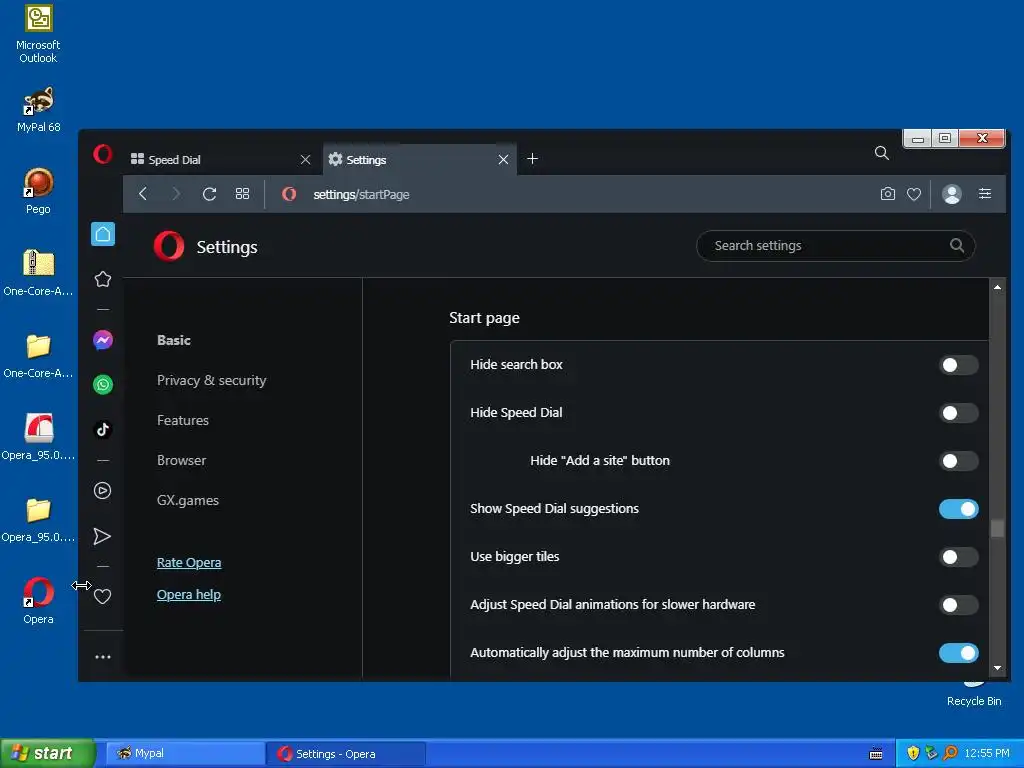
Task: Click Settings - Opera taskbar button
Action: 346,753
